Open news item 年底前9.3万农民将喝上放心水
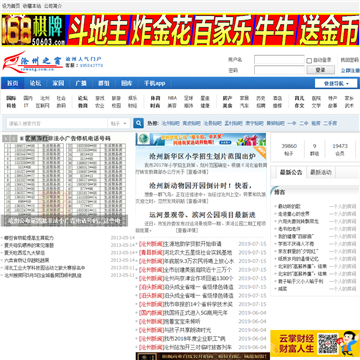Screen dimensions: 360x360 (199, 261)
